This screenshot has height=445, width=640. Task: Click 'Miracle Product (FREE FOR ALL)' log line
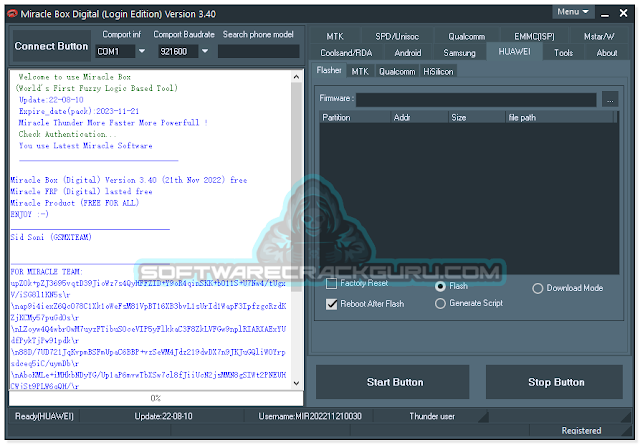(x=75, y=202)
